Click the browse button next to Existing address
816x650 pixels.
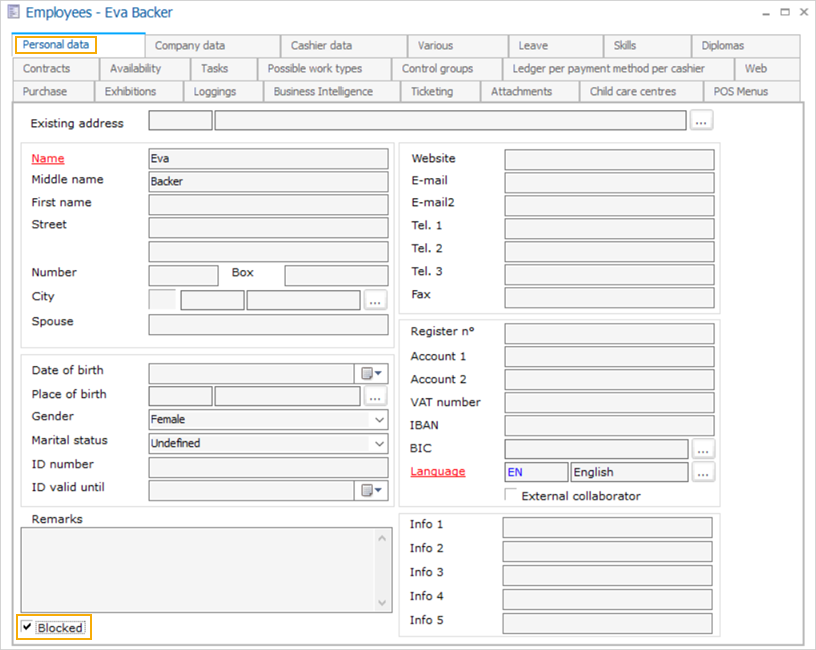701,121
